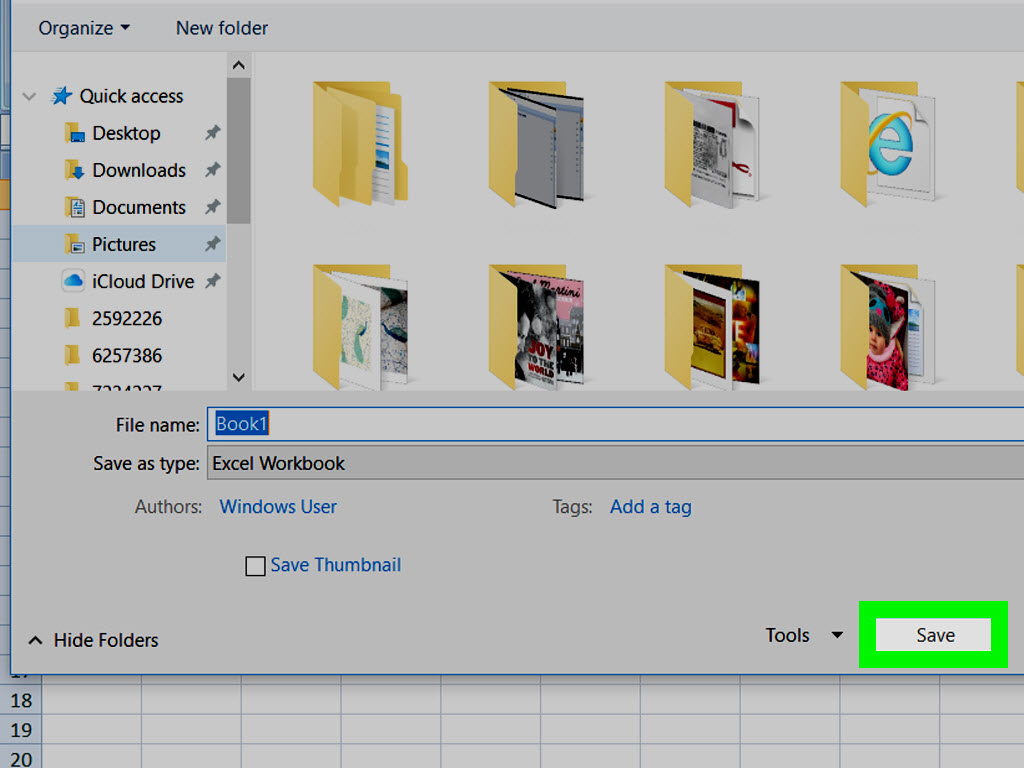
Task: Click the Quick access star icon
Action: pyautogui.click(x=62, y=96)
